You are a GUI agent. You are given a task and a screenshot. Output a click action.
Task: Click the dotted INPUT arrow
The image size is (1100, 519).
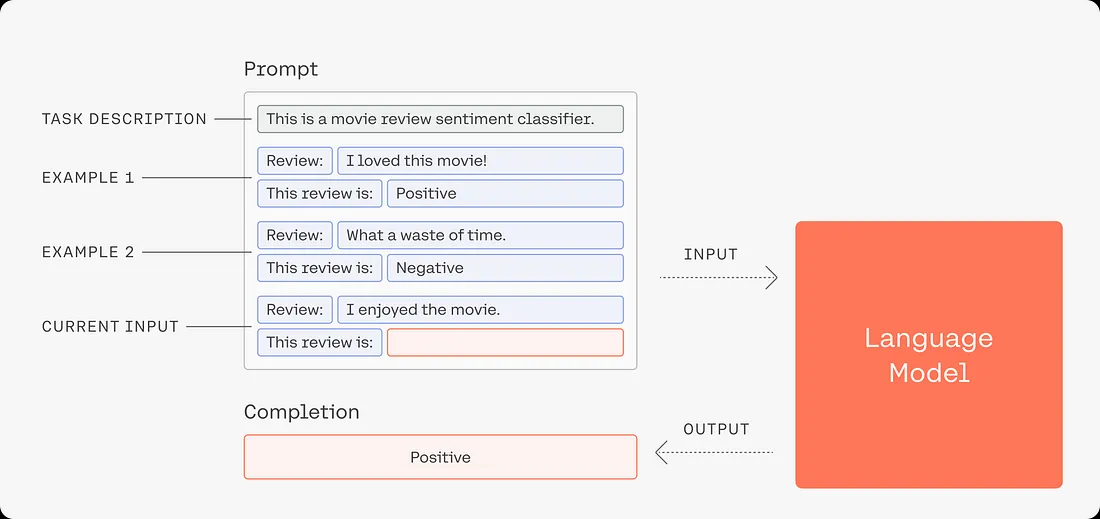tap(718, 278)
